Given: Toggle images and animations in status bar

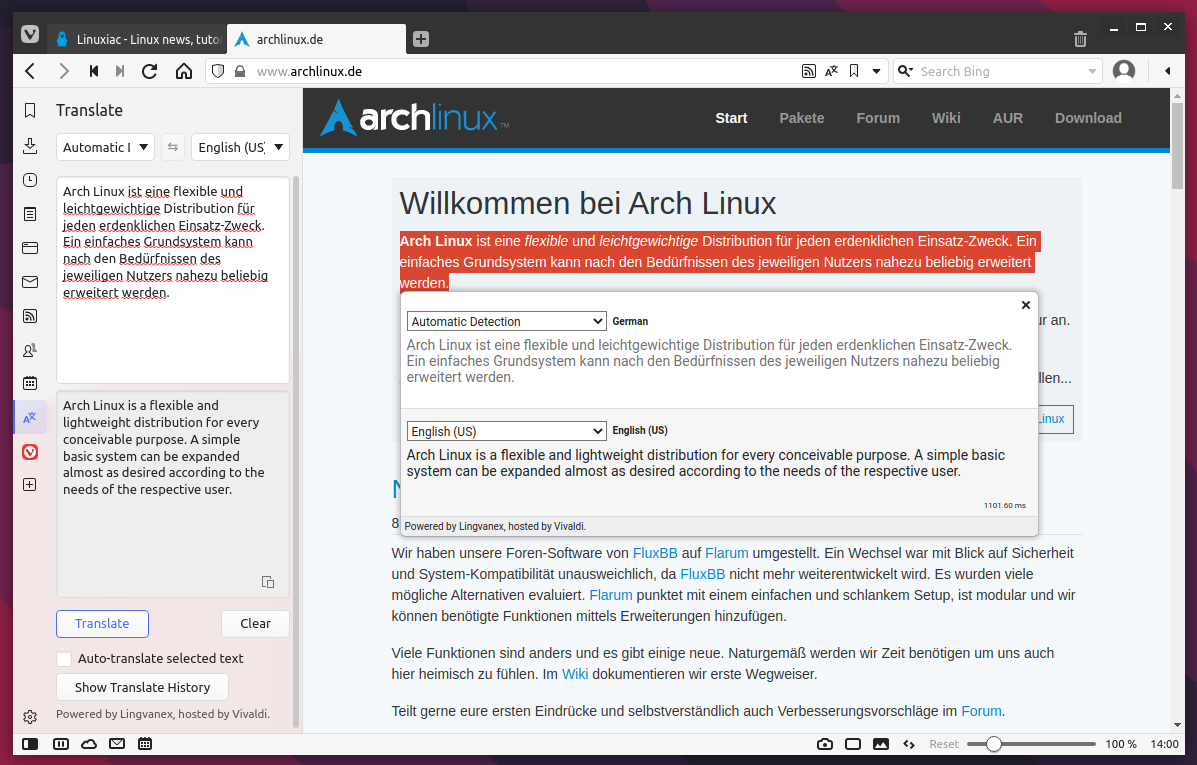Looking at the screenshot, I should click(x=881, y=744).
